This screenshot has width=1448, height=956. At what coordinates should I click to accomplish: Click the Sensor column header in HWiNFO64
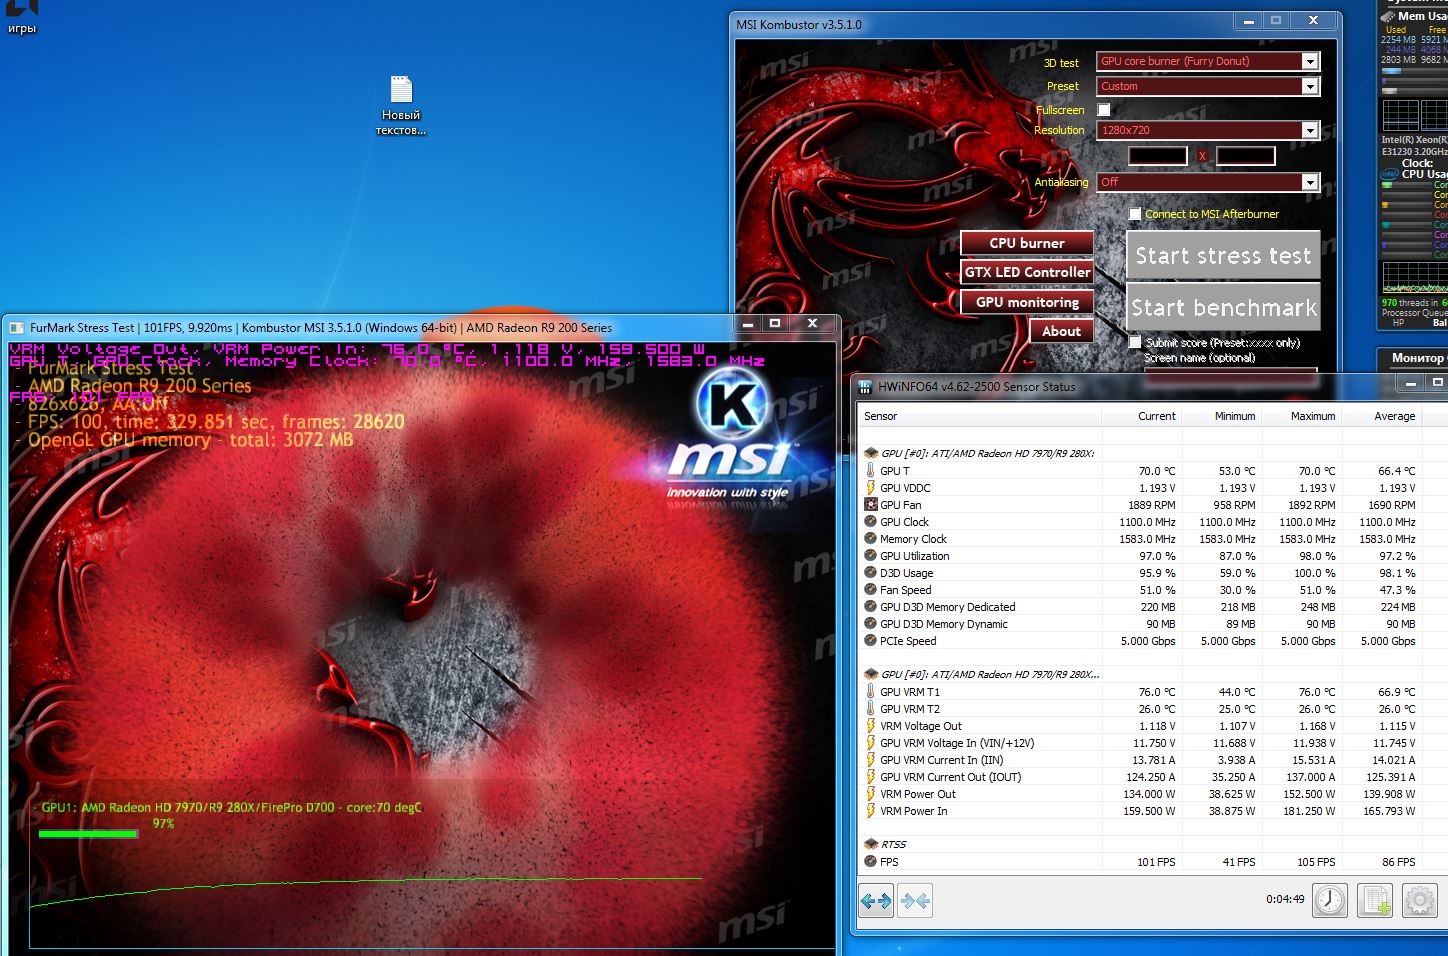pyautogui.click(x=979, y=416)
